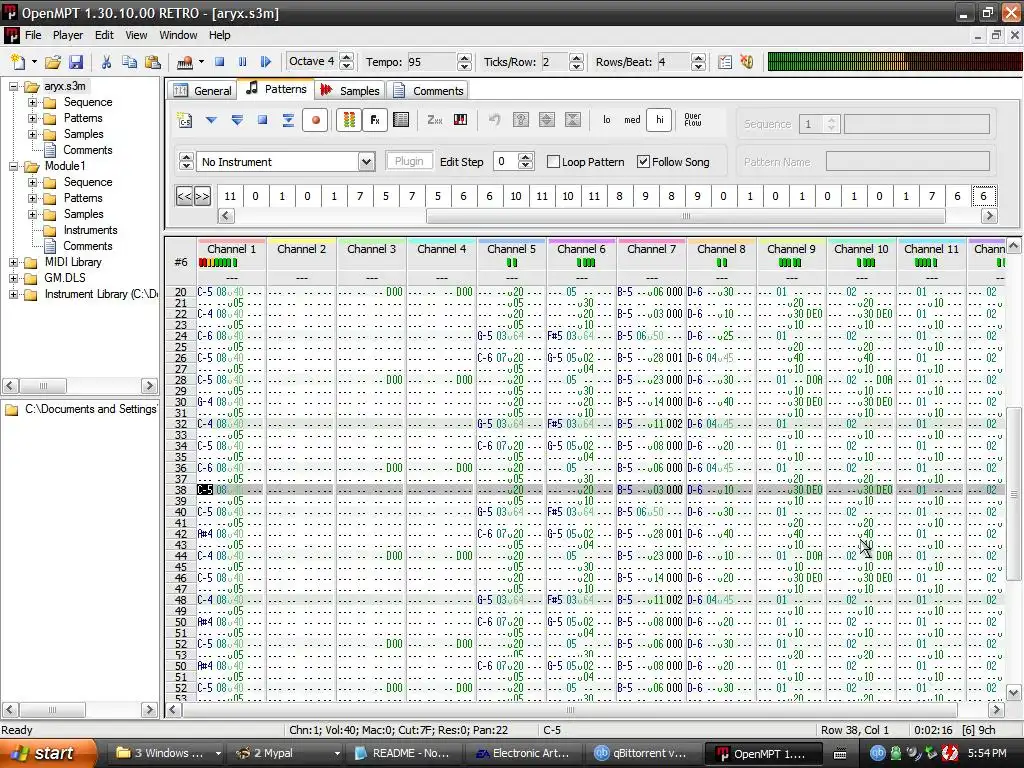The width and height of the screenshot is (1024, 768).
Task: Switch to the Comments tab
Action: [x=428, y=91]
